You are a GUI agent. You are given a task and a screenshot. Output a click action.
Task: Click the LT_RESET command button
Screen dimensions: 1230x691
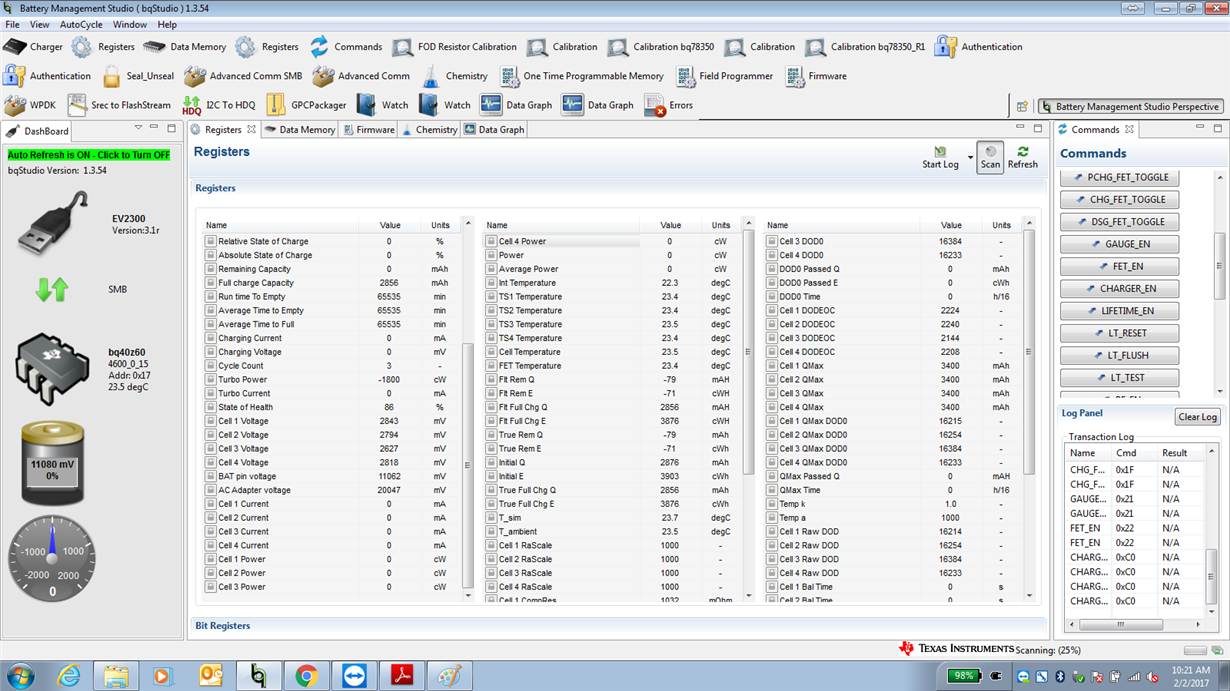coord(1119,333)
